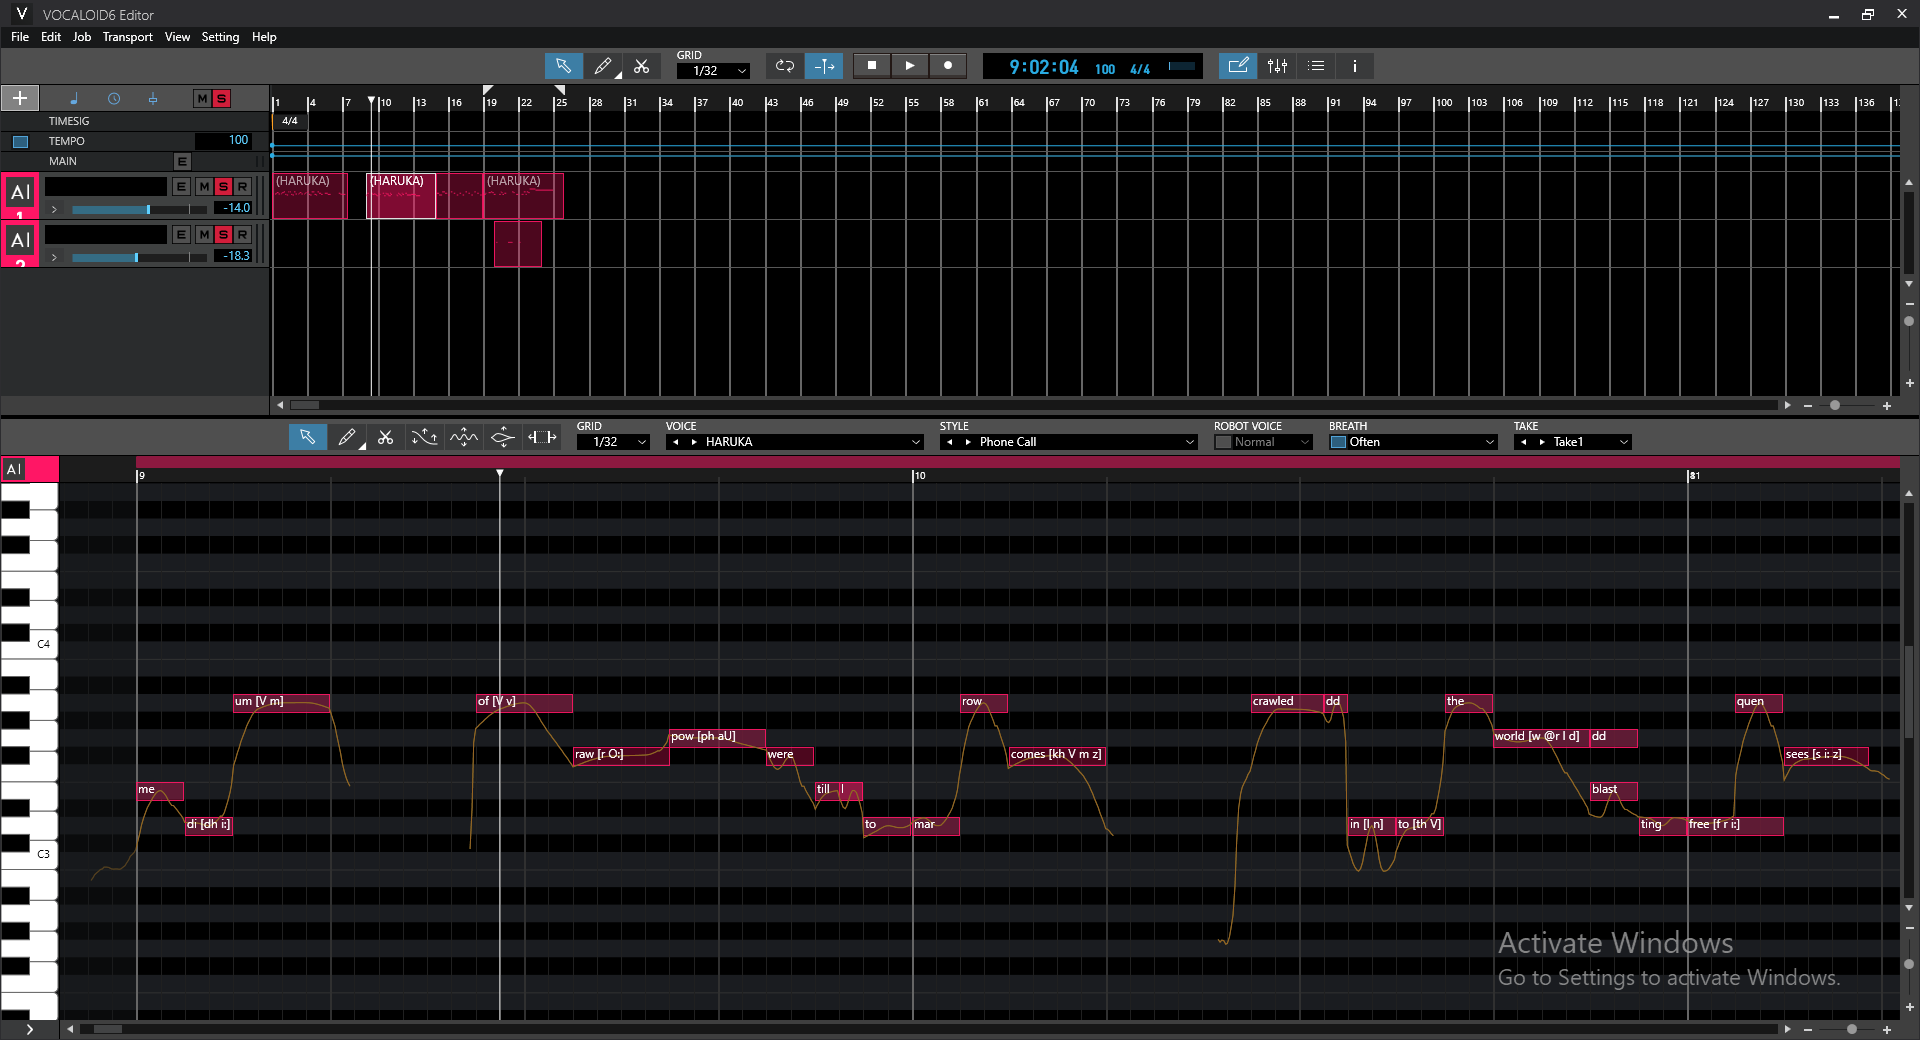The image size is (1920, 1040).
Task: Select the Pencil tool in the top toolbar
Action: coord(603,66)
